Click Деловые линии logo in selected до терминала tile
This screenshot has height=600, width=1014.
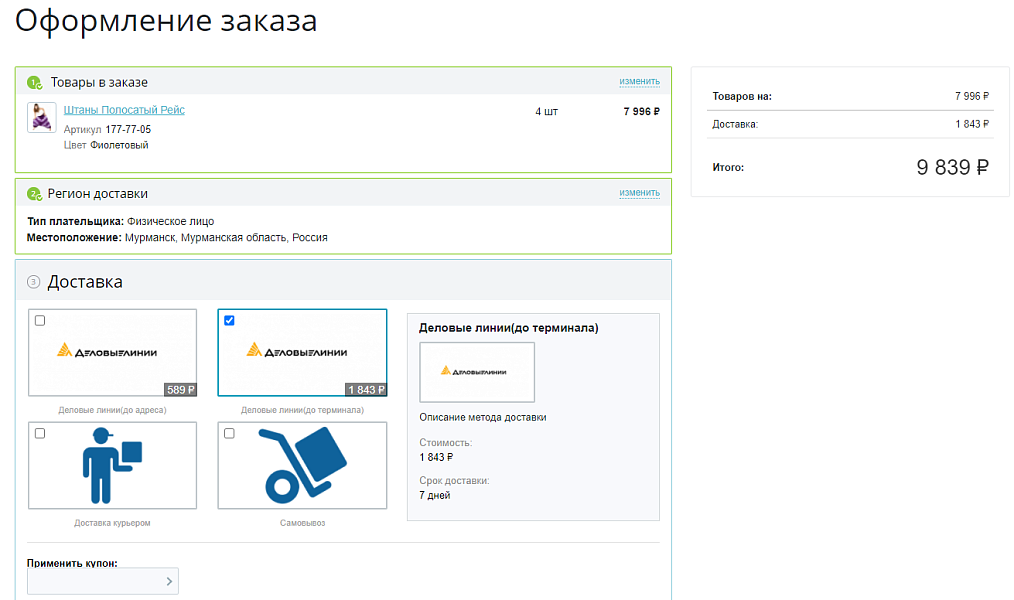(x=297, y=351)
